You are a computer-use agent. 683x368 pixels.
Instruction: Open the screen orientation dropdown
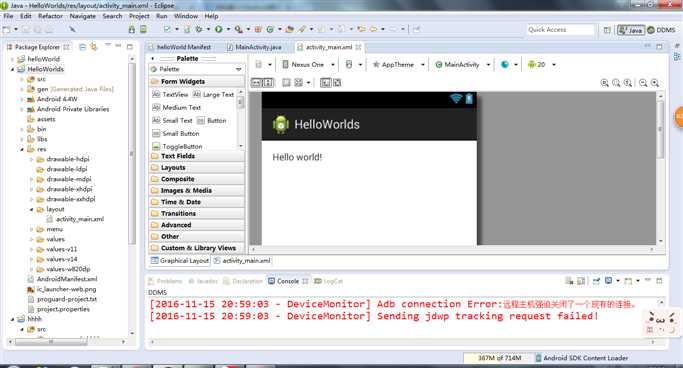[353, 64]
